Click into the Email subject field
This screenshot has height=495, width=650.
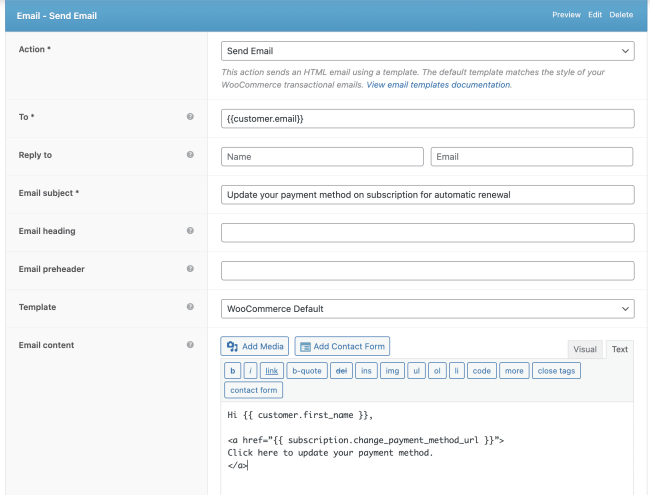pos(427,194)
